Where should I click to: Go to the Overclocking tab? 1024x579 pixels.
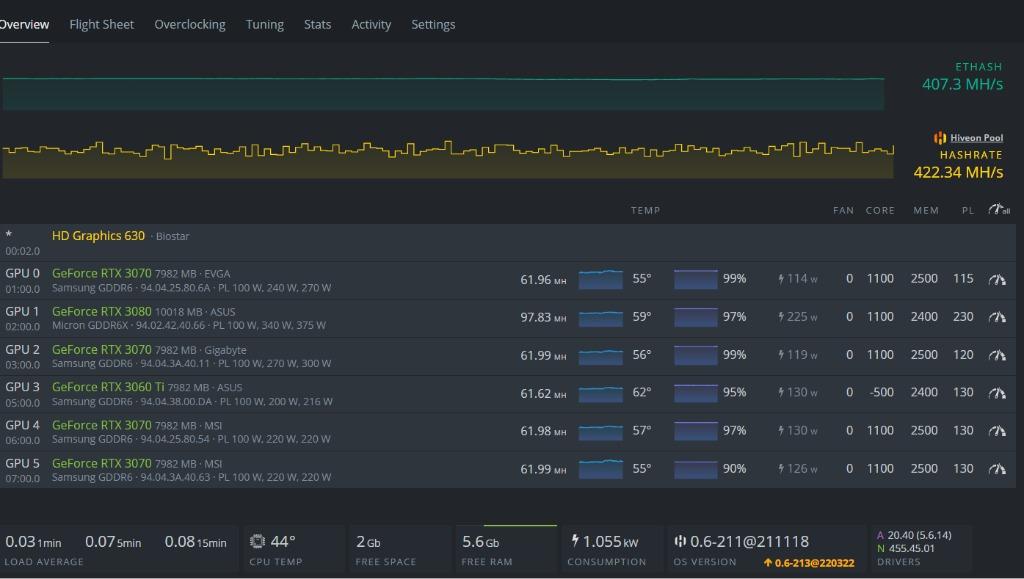click(189, 25)
